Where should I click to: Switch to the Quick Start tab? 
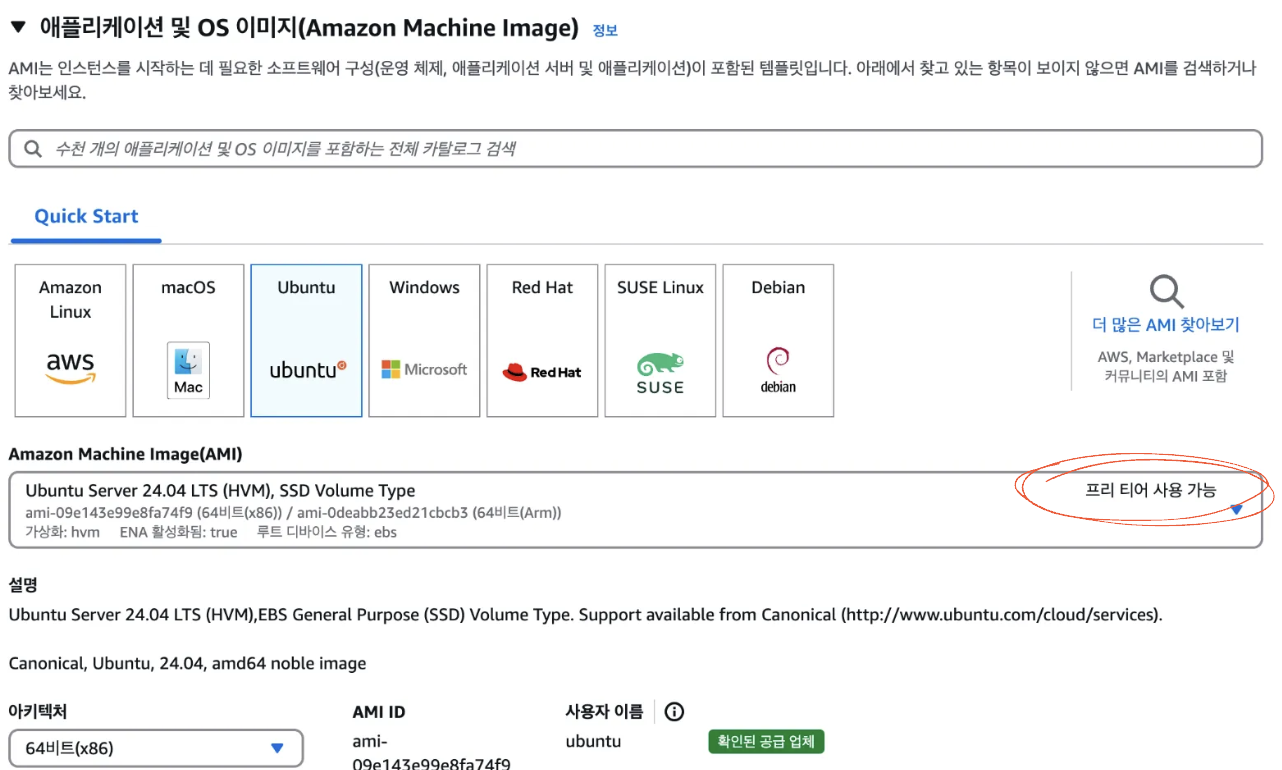(86, 216)
